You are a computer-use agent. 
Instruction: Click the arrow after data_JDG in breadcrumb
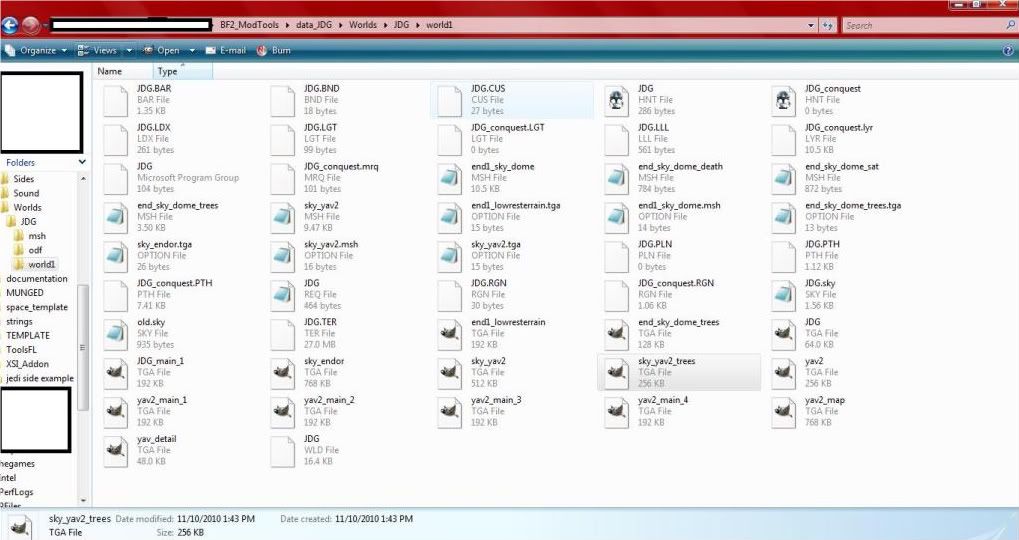pos(340,25)
